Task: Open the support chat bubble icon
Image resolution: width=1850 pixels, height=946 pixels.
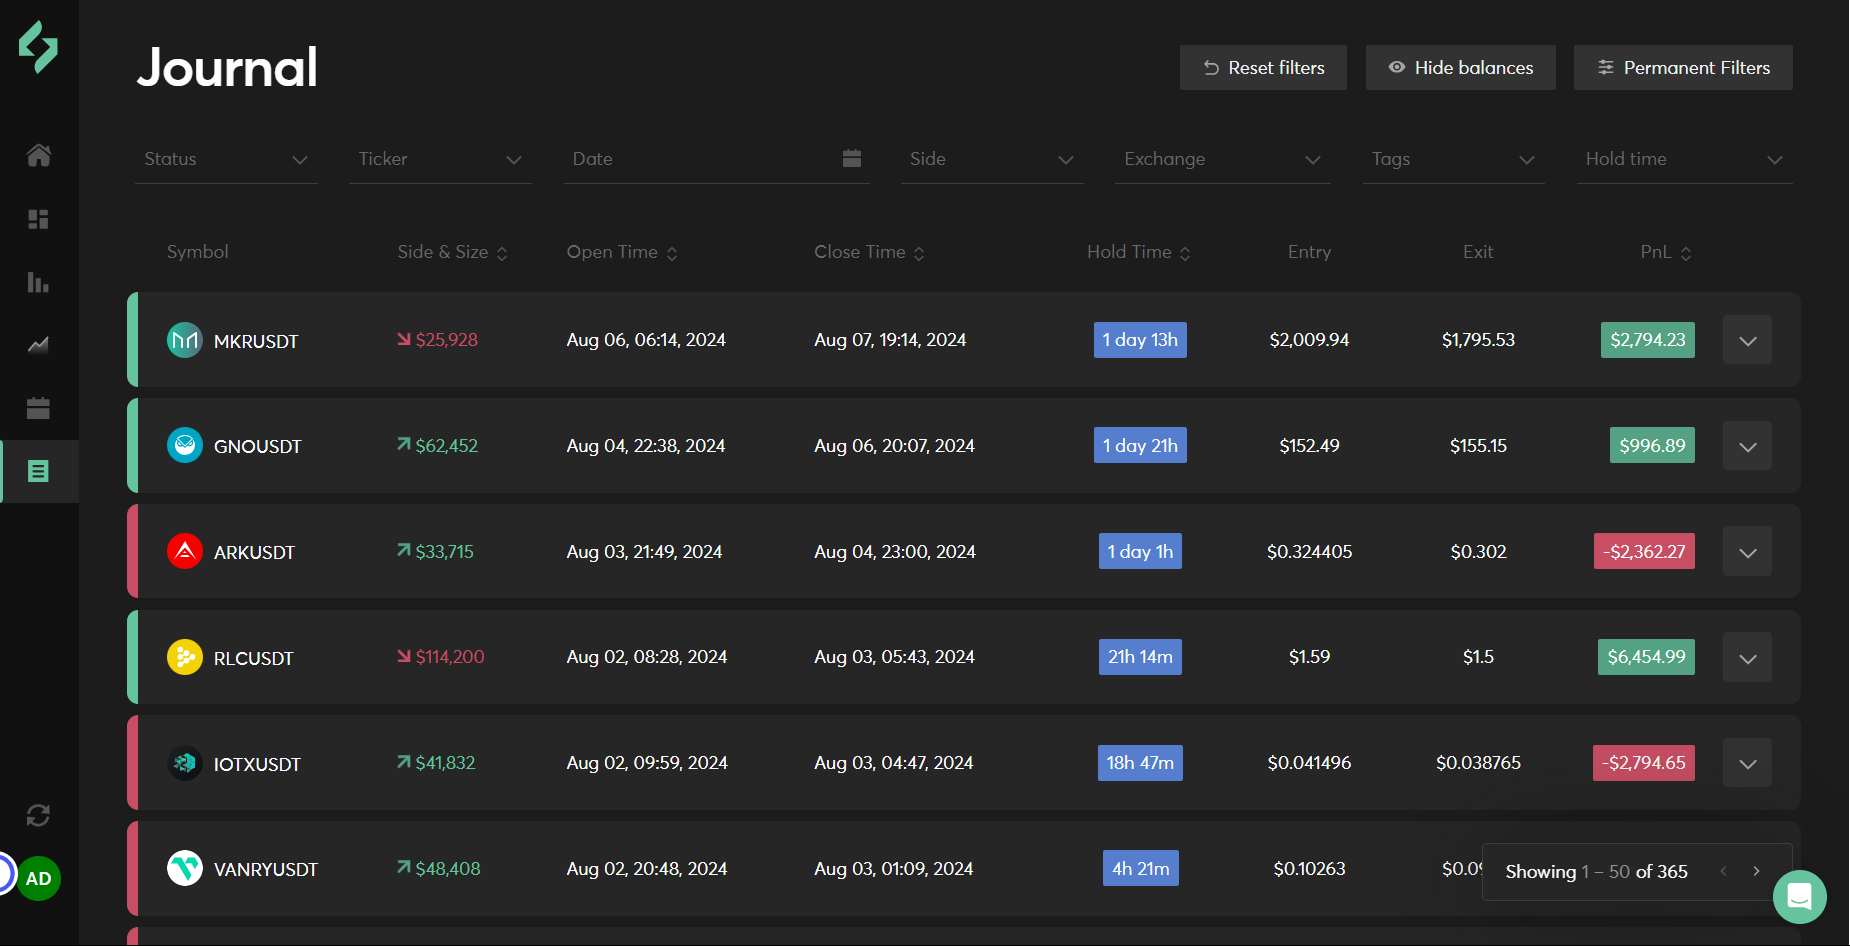Action: tap(1799, 897)
